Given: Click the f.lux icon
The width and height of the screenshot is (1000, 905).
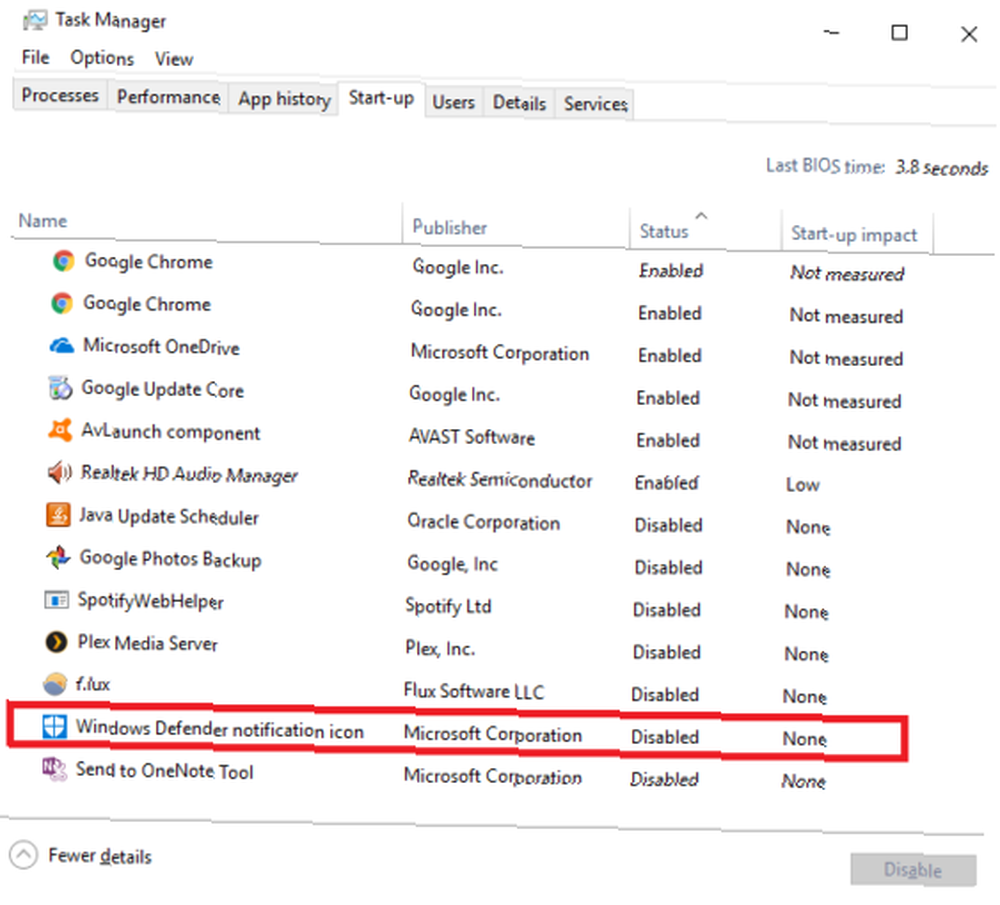Looking at the screenshot, I should click(55, 684).
